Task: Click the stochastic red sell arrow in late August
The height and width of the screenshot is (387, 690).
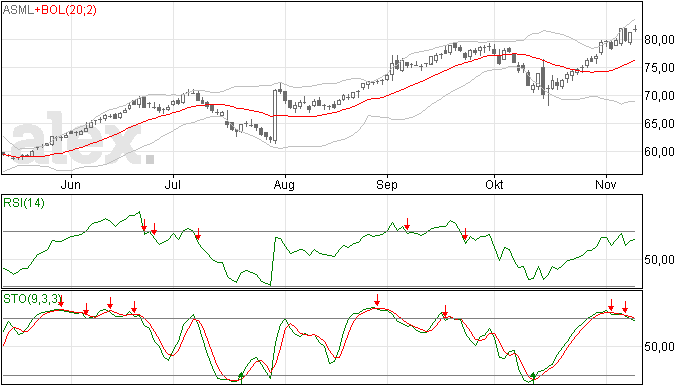Action: [x=377, y=300]
